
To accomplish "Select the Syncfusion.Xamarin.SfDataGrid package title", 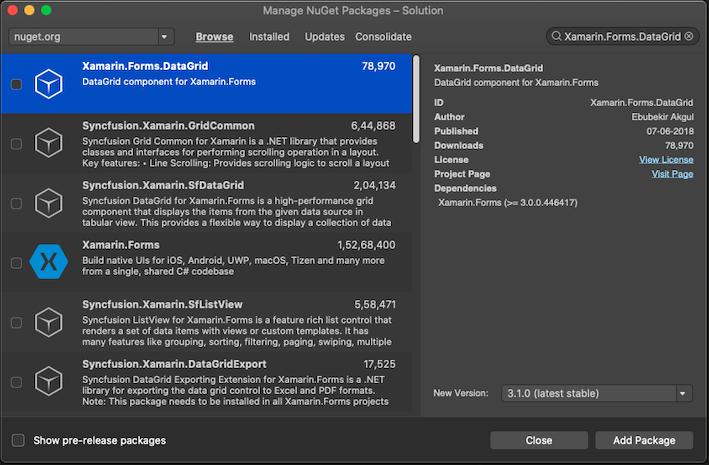I will pos(163,185).
